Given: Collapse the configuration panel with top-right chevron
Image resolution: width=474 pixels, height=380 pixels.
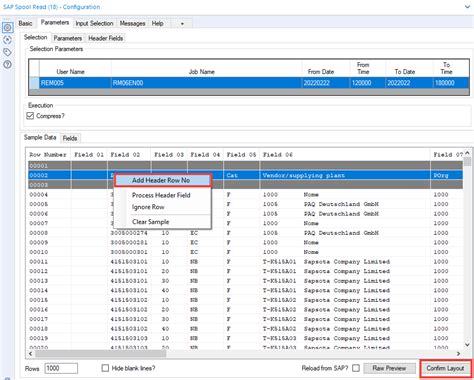Looking at the screenshot, I should (467, 7).
